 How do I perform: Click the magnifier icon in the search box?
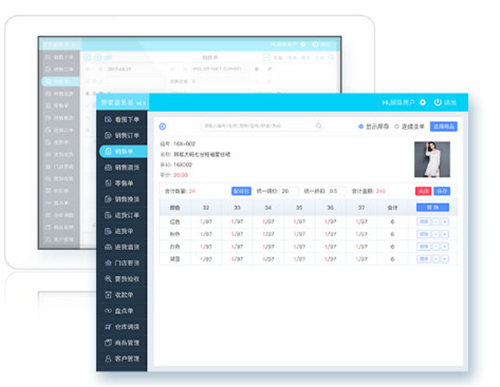(319, 126)
